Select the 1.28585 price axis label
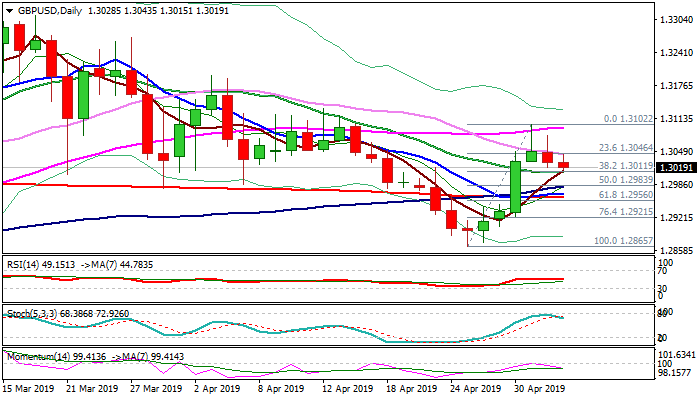This screenshot has height=400, width=700. (x=676, y=250)
